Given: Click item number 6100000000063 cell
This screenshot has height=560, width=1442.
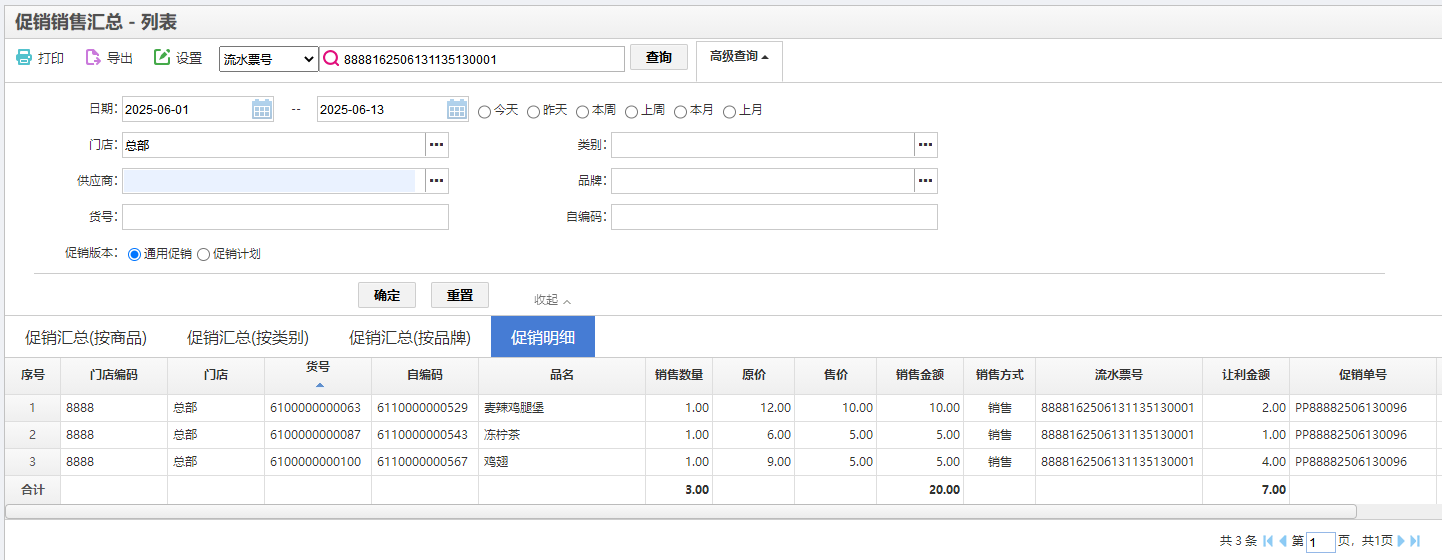Looking at the screenshot, I should [318, 408].
